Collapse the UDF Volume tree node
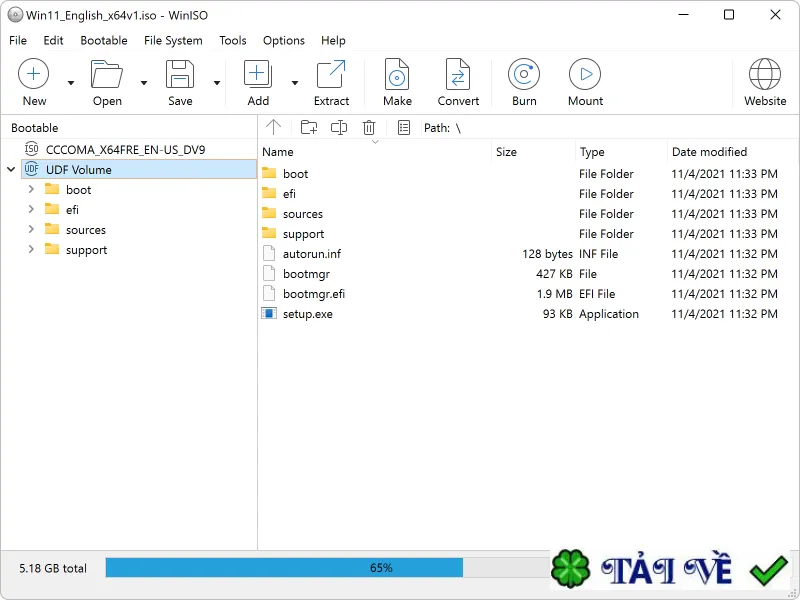 click(11, 169)
